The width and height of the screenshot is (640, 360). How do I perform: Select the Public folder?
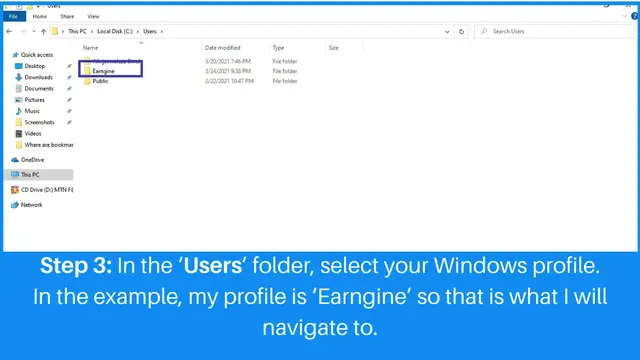coord(100,81)
